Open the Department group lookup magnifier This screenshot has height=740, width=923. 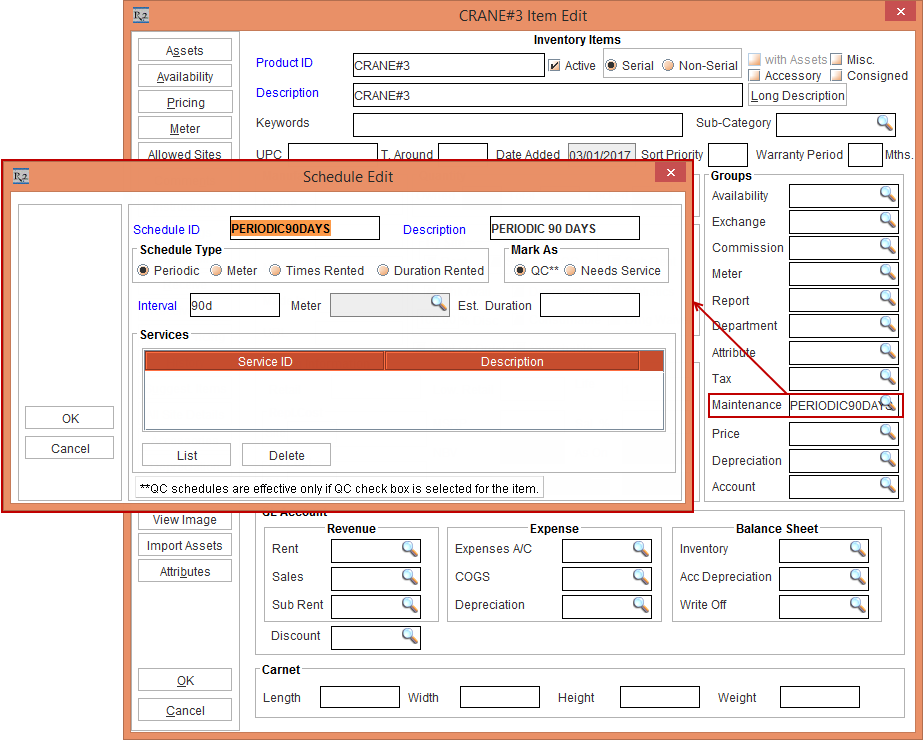pos(887,324)
